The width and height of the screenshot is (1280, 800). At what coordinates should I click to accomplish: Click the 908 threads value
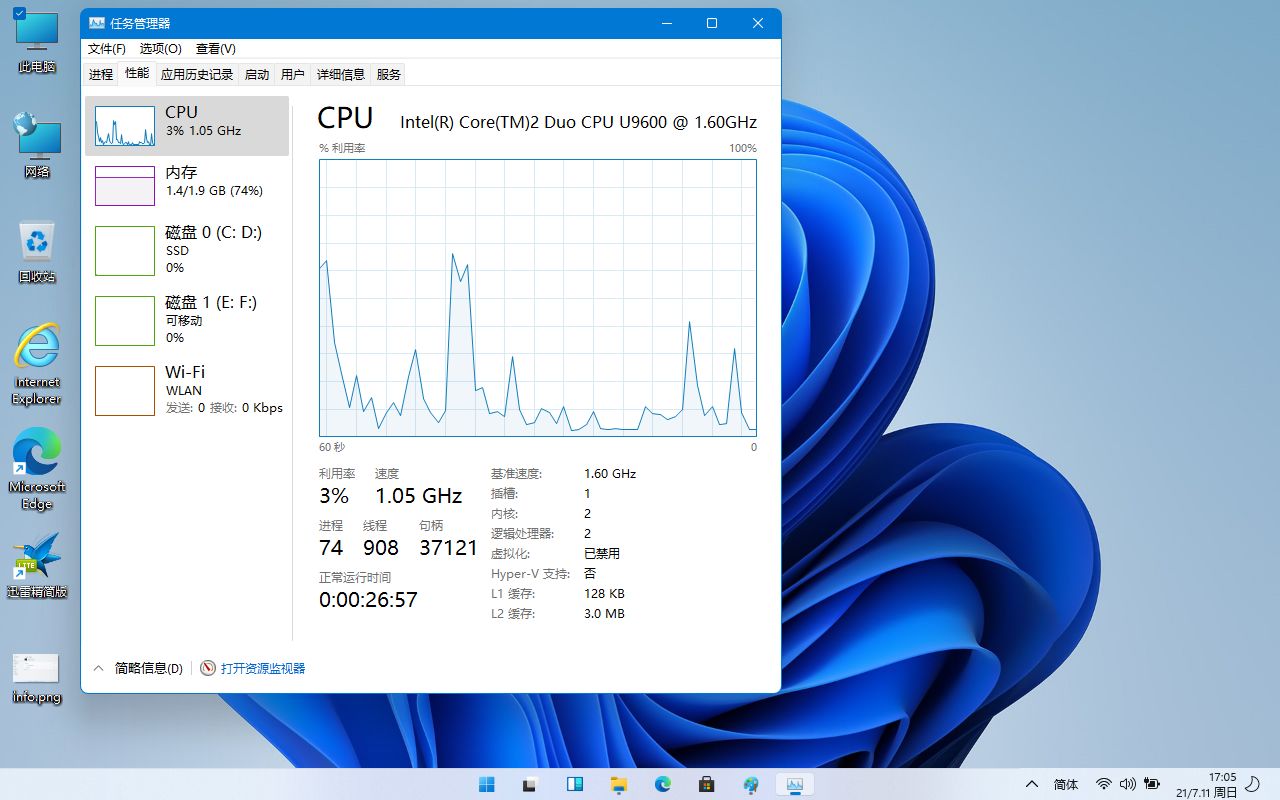click(x=381, y=547)
